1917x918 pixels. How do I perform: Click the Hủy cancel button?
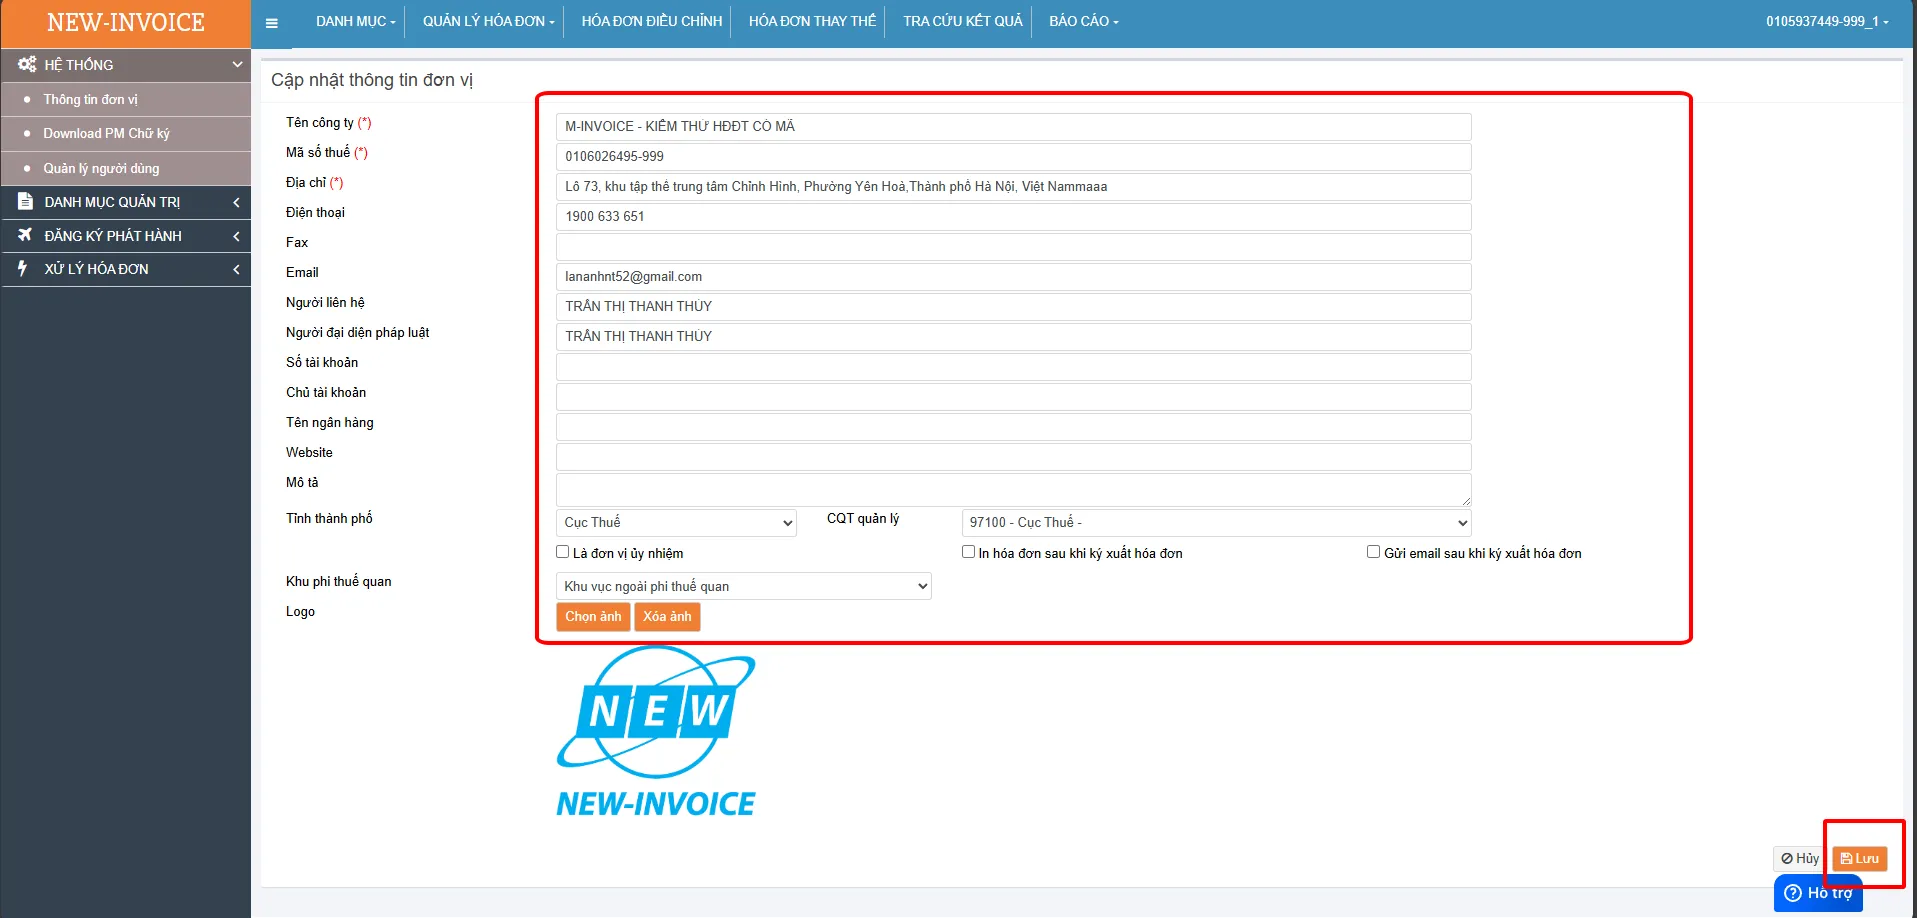click(x=1800, y=858)
